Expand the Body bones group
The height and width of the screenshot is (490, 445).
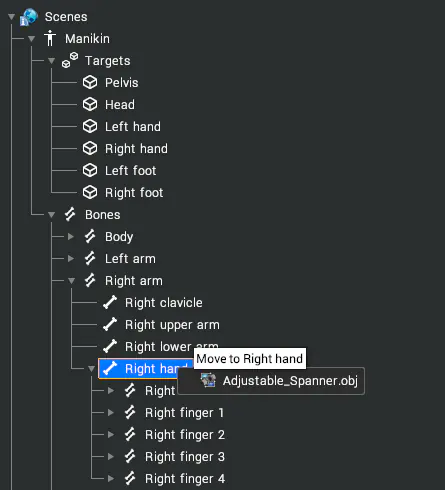click(71, 236)
